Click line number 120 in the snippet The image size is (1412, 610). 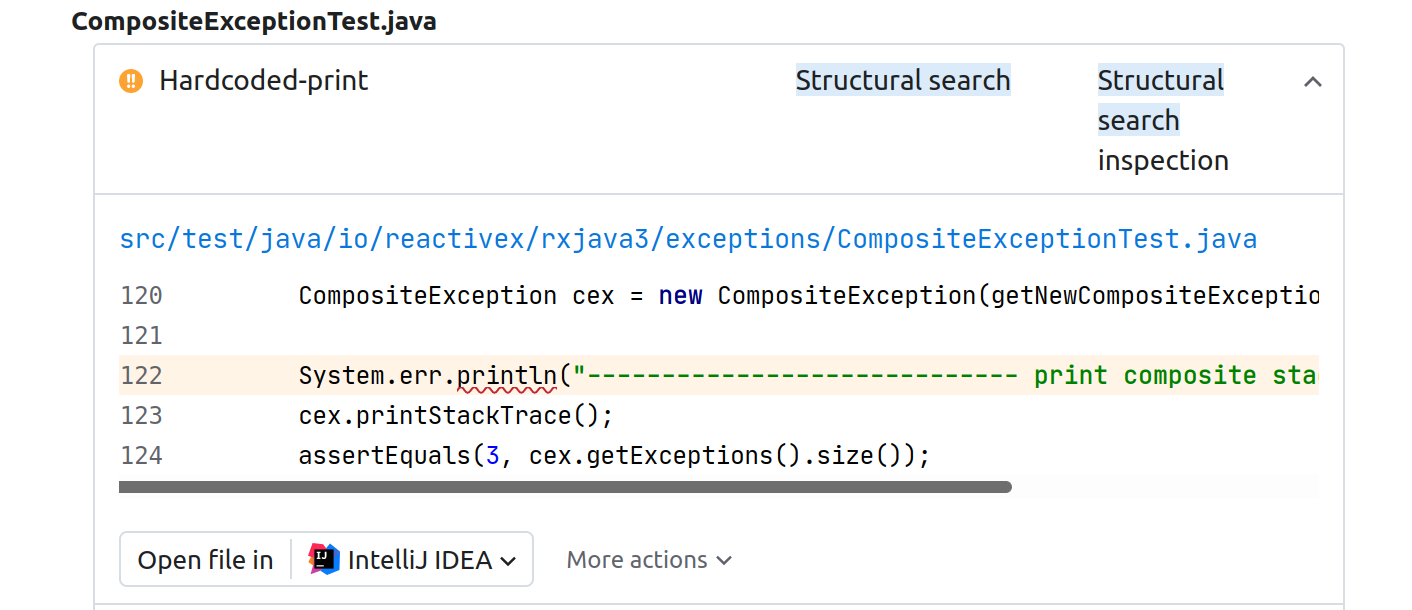(x=141, y=295)
